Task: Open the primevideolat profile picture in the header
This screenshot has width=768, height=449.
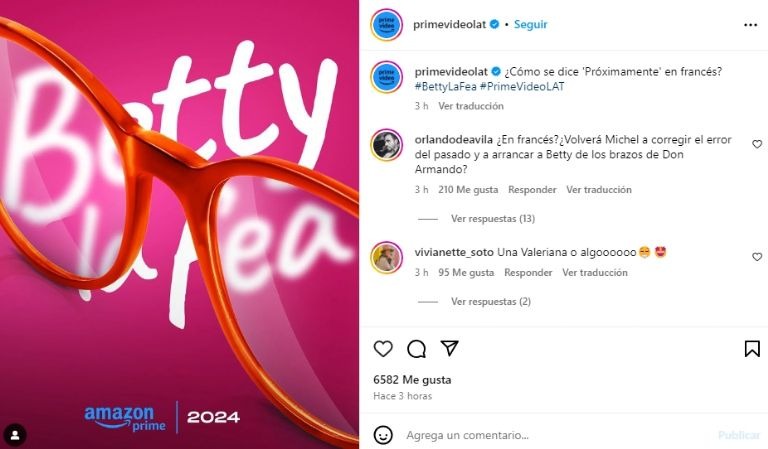Action: click(x=386, y=24)
